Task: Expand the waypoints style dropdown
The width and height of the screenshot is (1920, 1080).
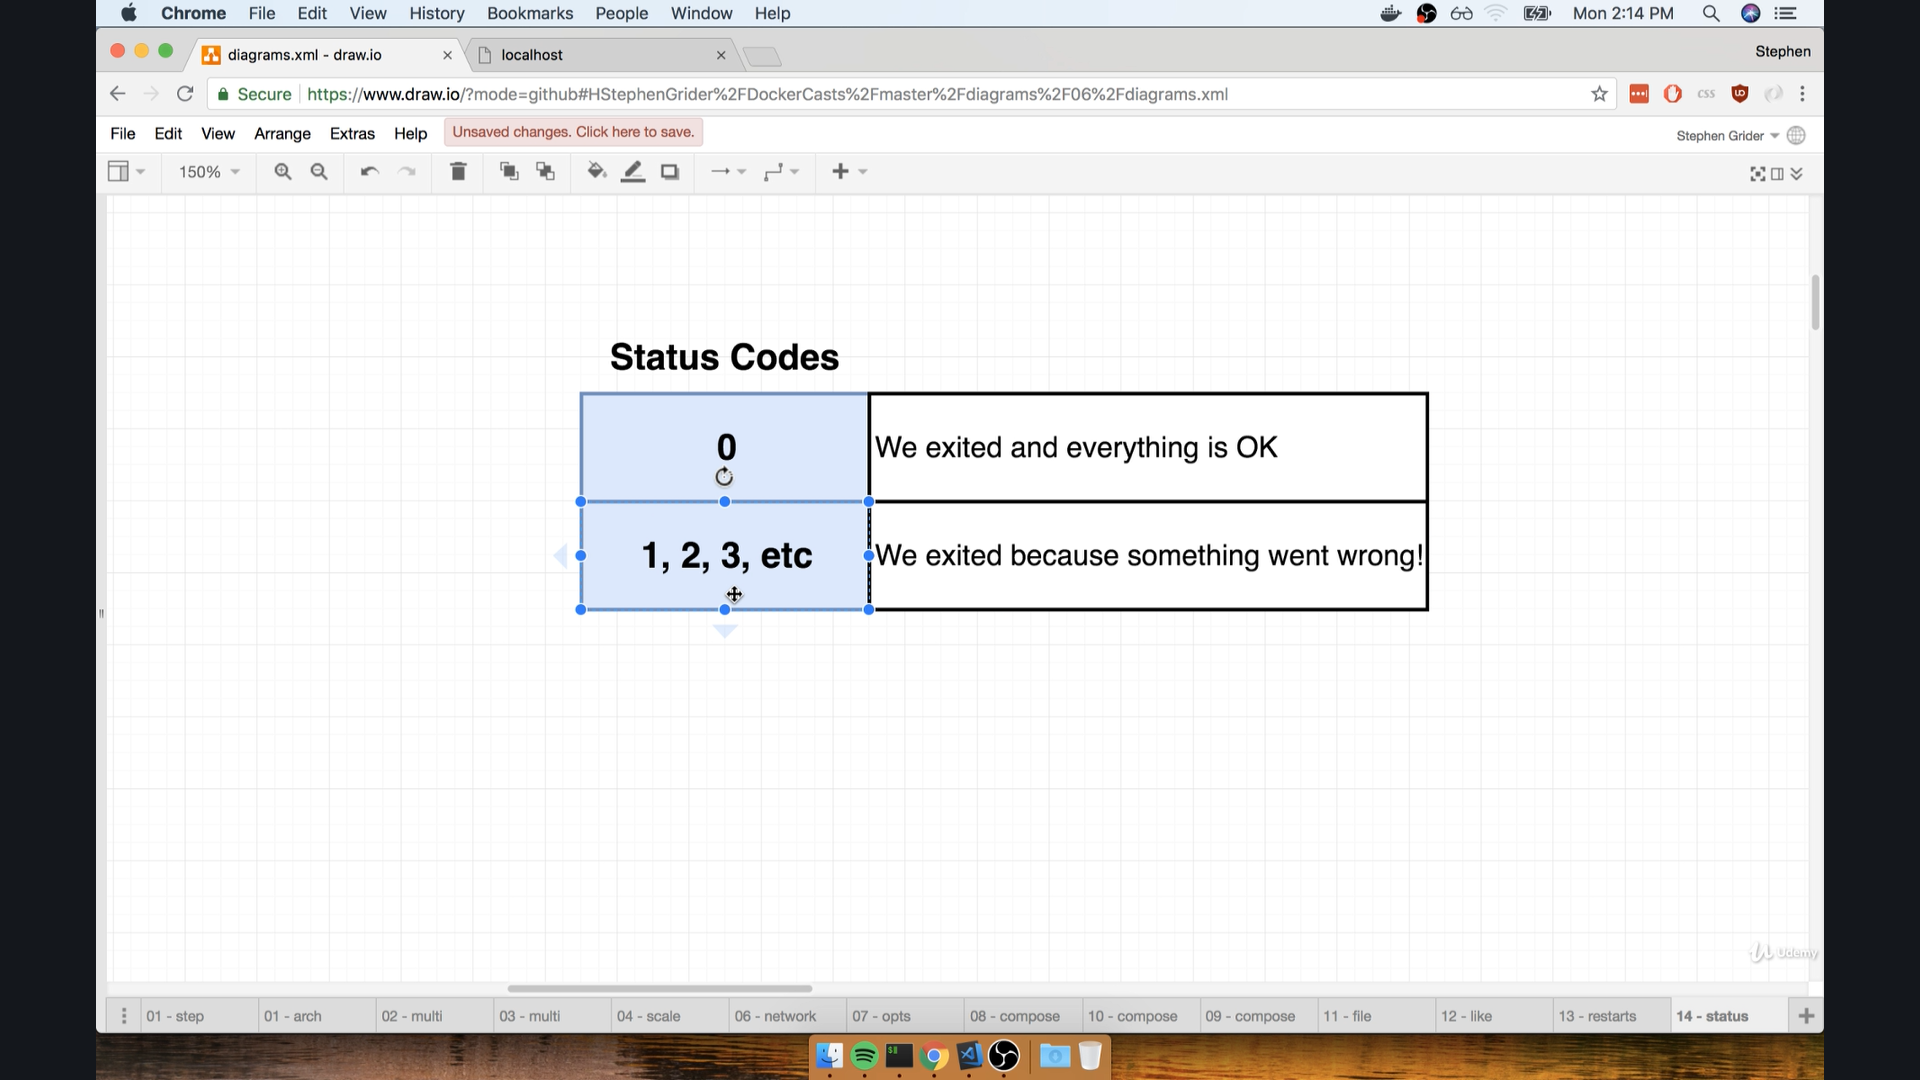Action: (781, 172)
